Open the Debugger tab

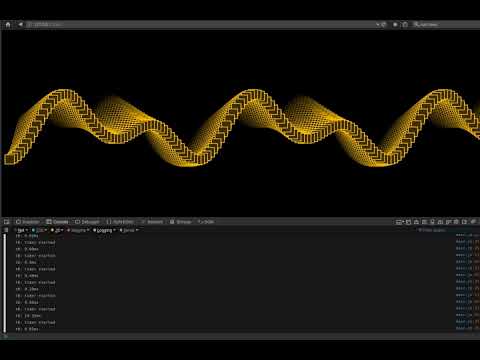point(87,222)
